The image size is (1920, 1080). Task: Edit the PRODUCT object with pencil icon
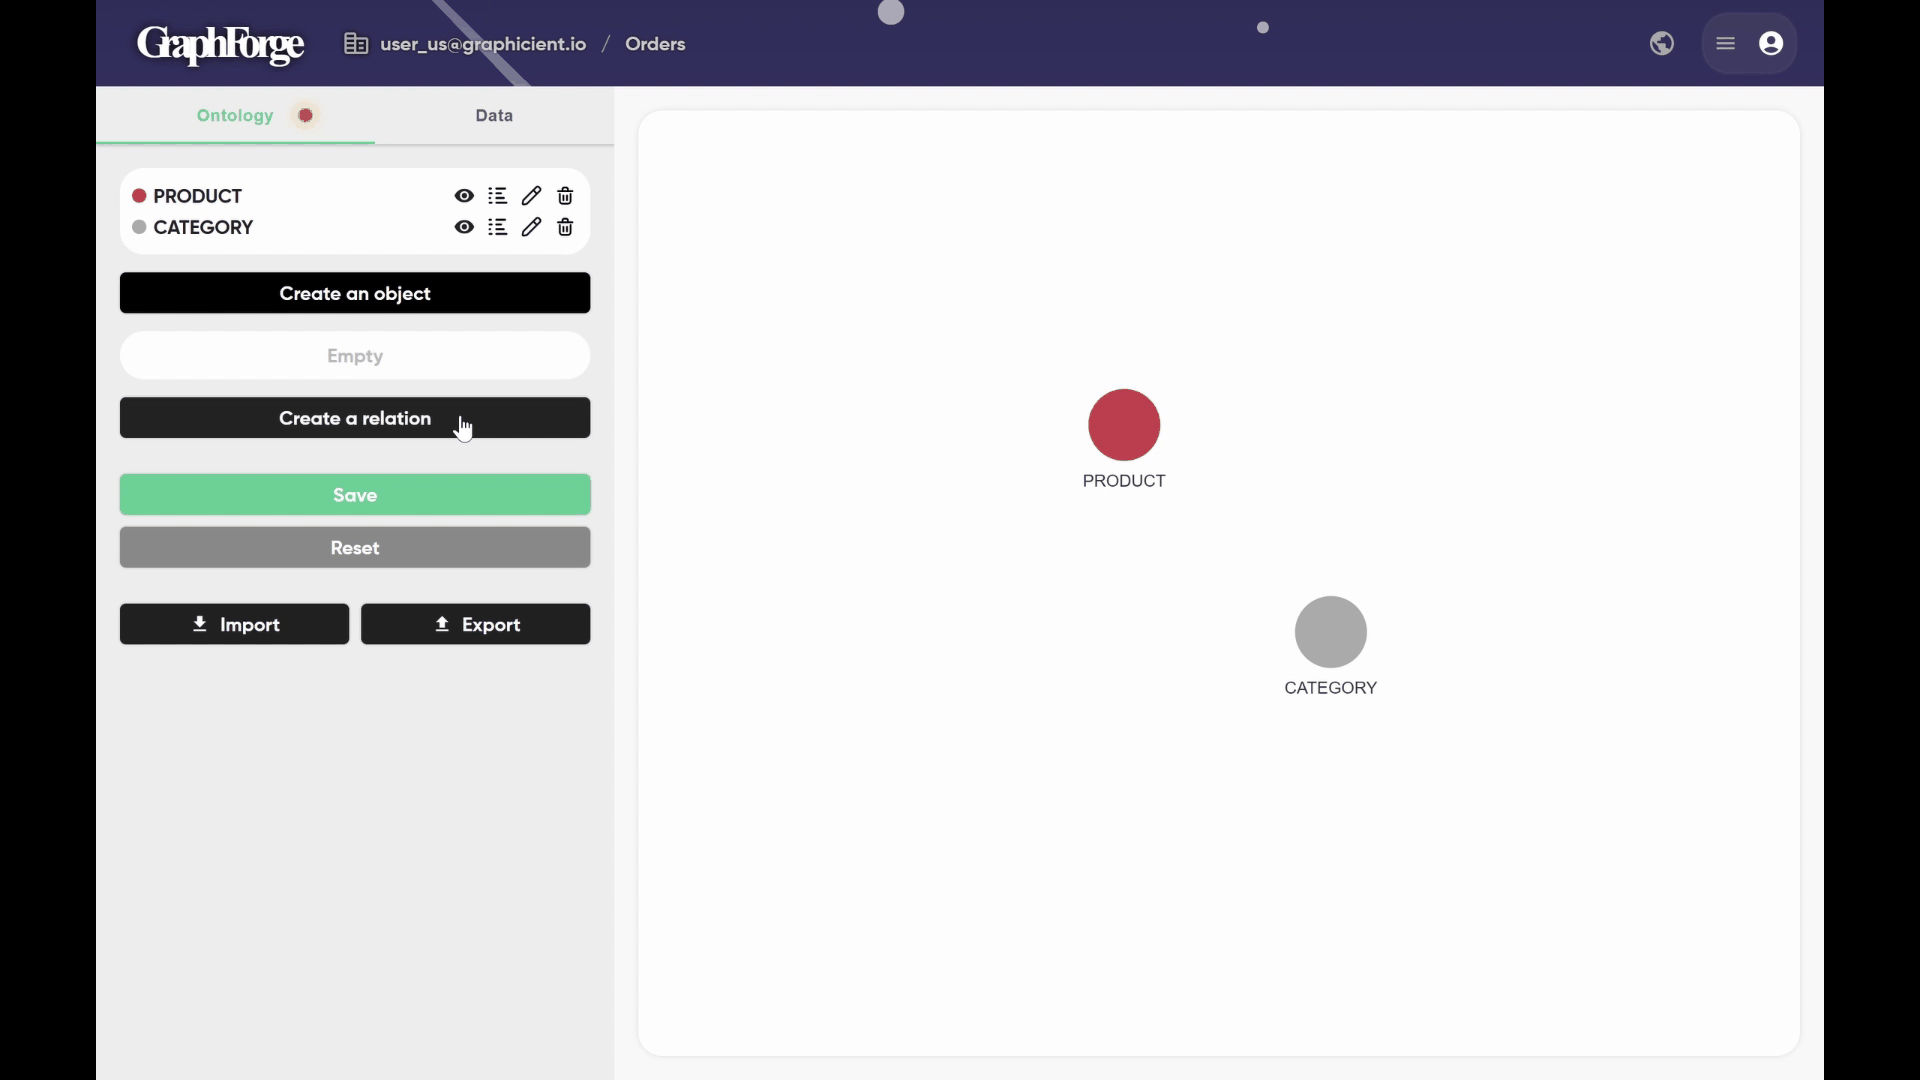click(x=531, y=196)
